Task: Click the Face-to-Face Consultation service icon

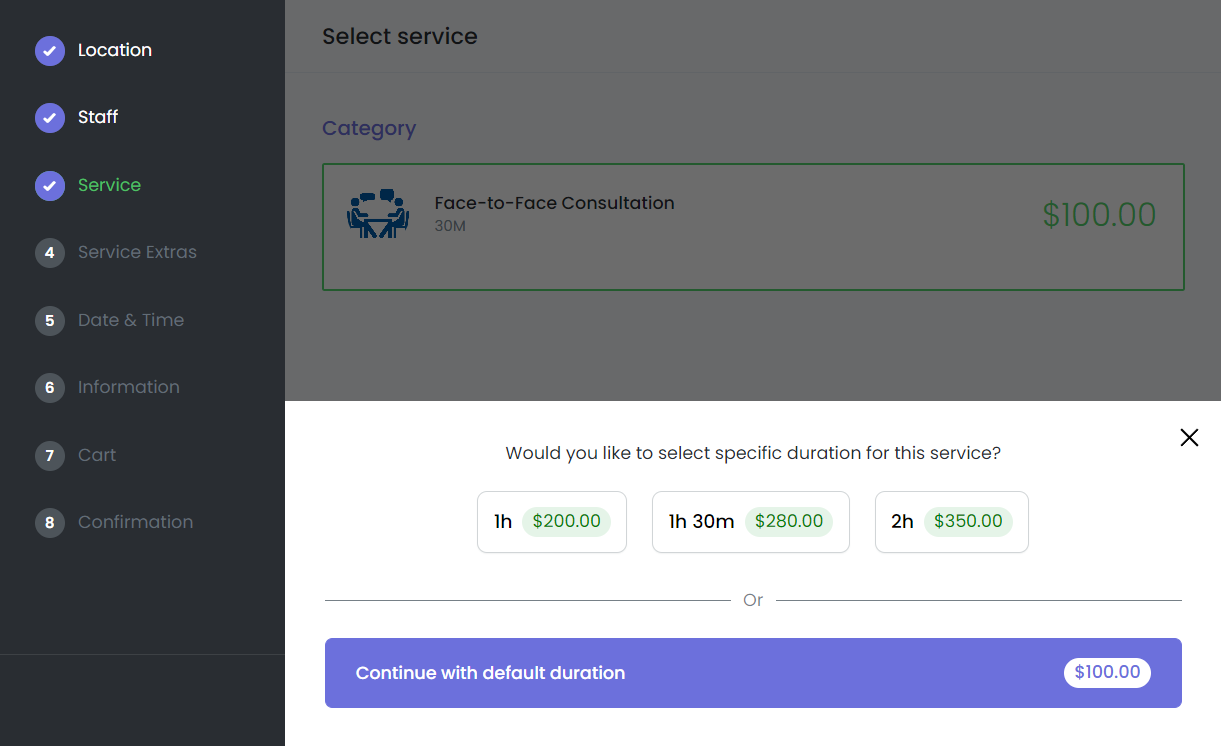Action: pyautogui.click(x=378, y=213)
